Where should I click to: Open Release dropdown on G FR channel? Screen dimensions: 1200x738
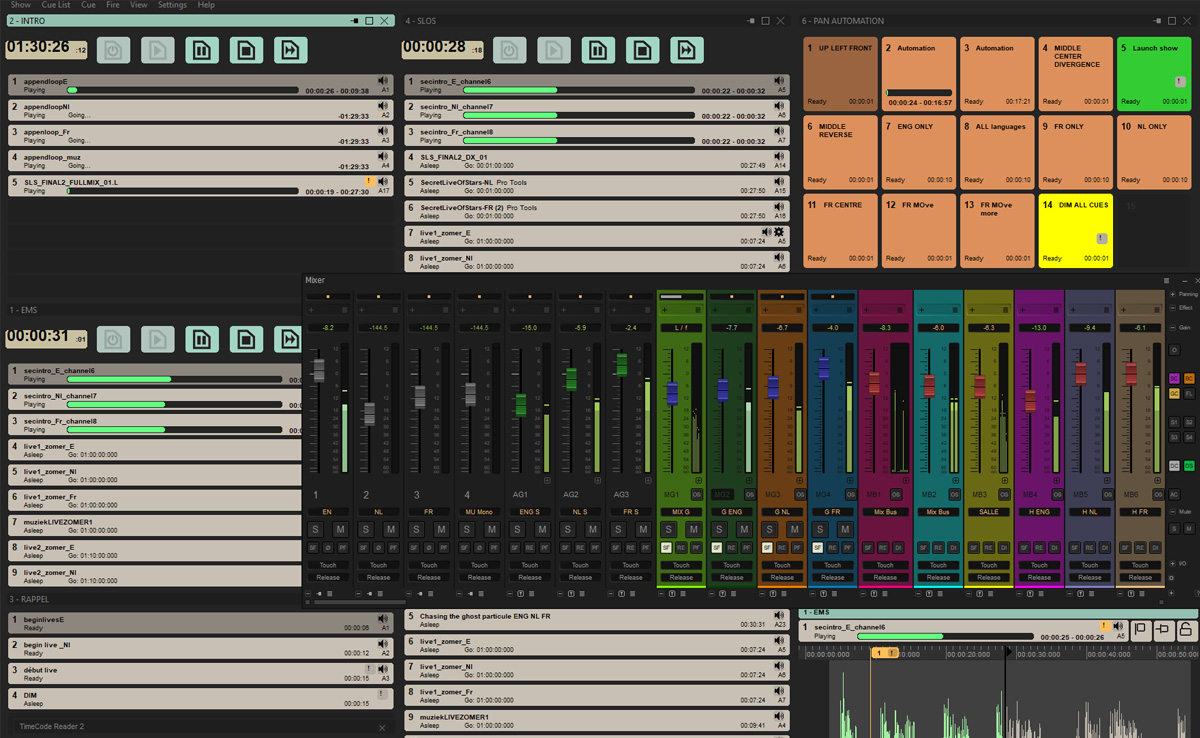pyautogui.click(x=833, y=577)
